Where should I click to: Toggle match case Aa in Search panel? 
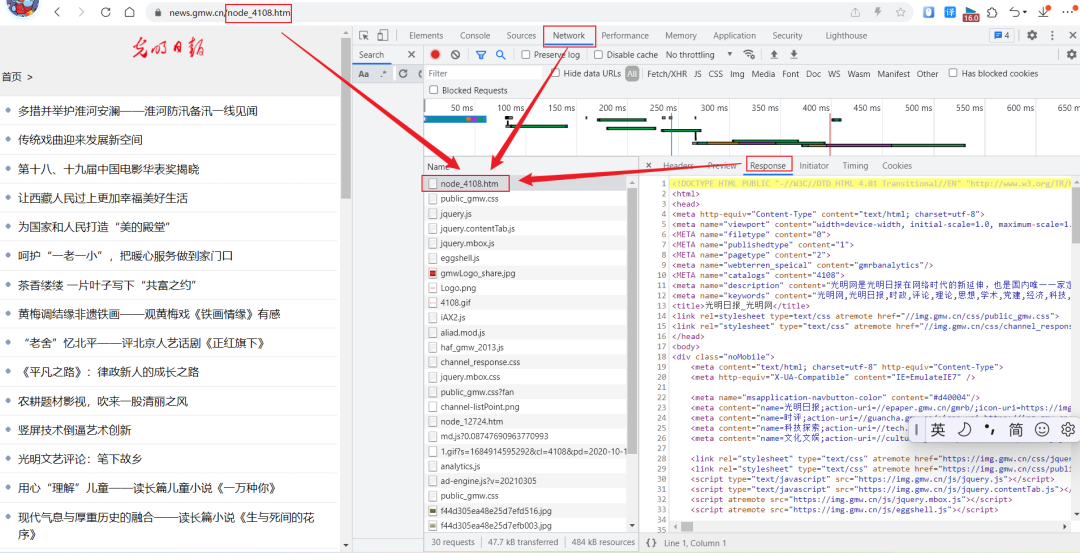point(364,74)
